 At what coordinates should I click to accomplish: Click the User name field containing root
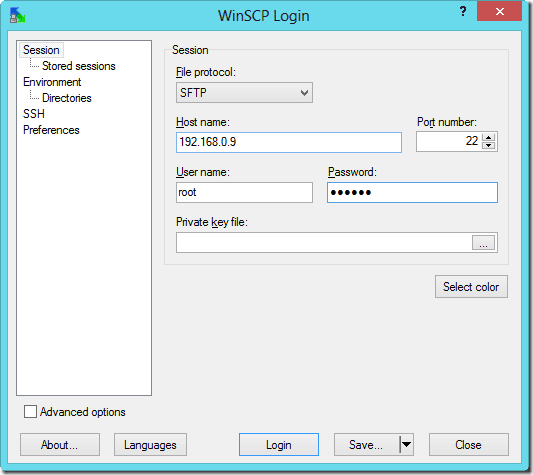(x=244, y=192)
